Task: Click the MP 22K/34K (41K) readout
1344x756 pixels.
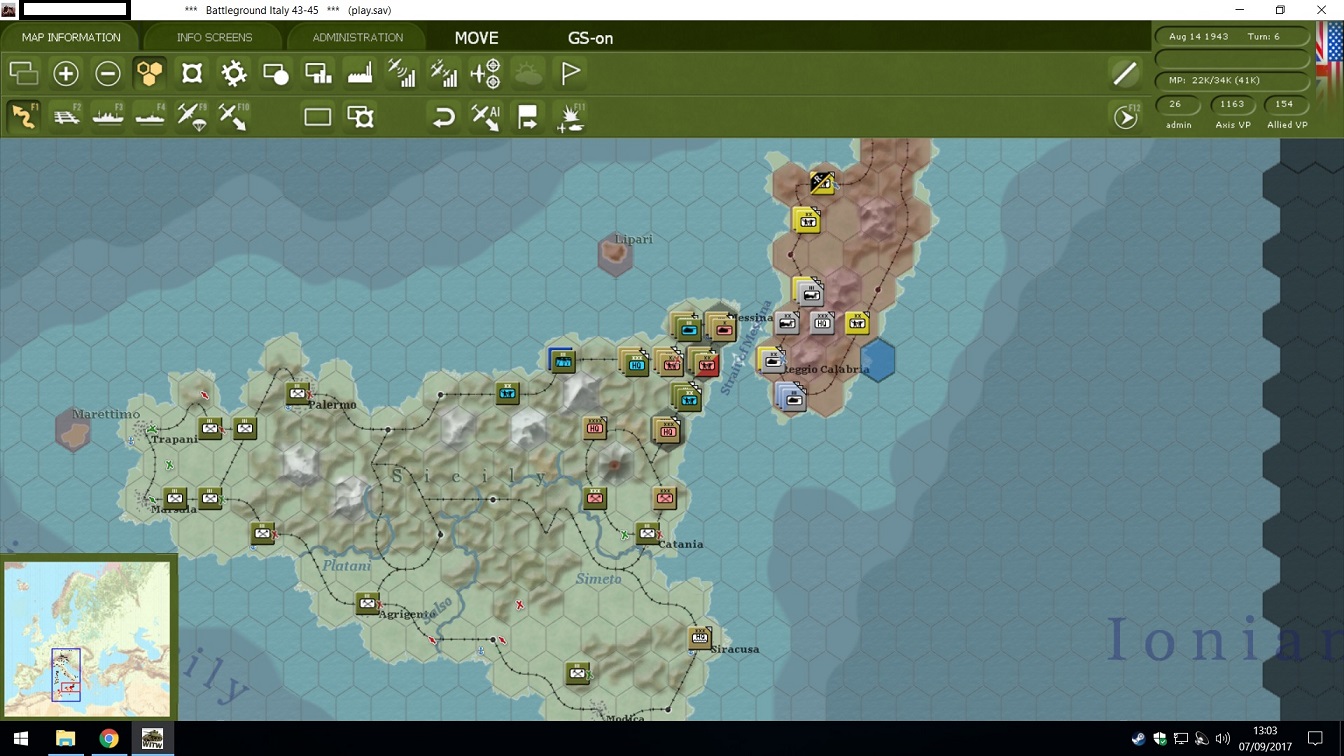Action: pos(1232,80)
